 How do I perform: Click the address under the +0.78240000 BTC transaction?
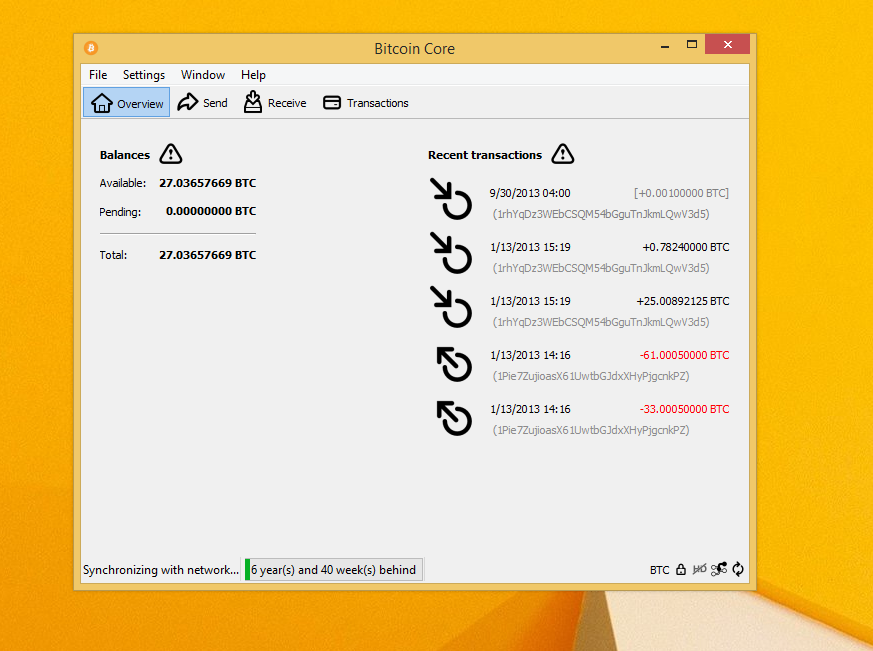pyautogui.click(x=601, y=268)
